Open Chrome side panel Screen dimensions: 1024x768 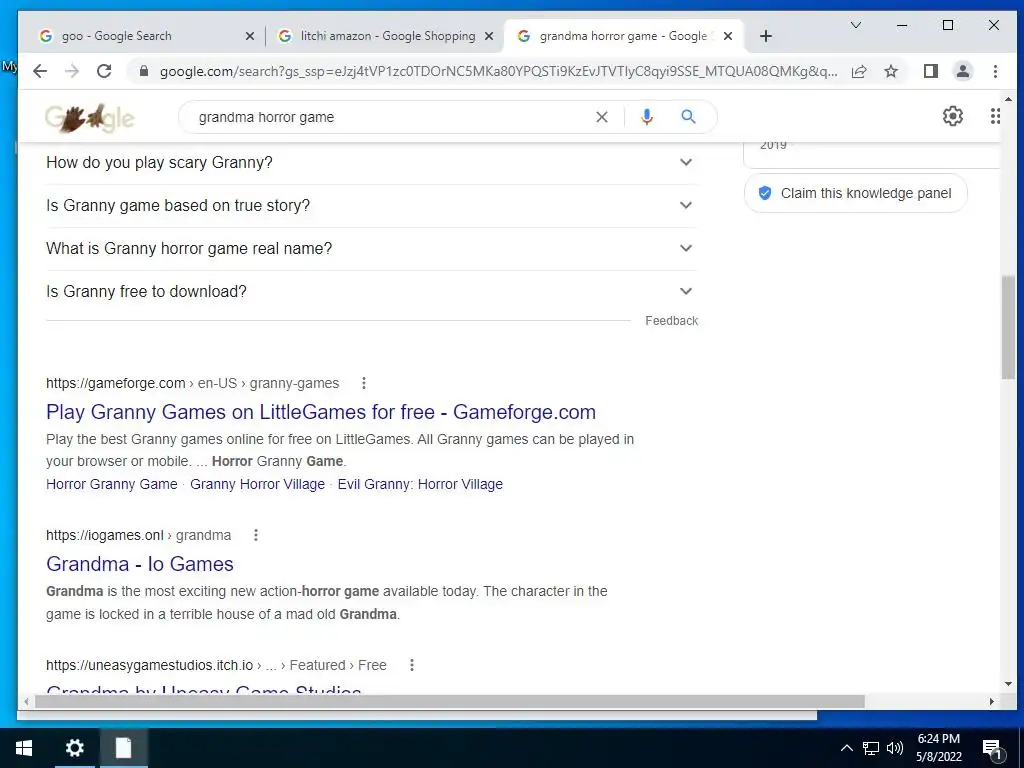point(931,71)
